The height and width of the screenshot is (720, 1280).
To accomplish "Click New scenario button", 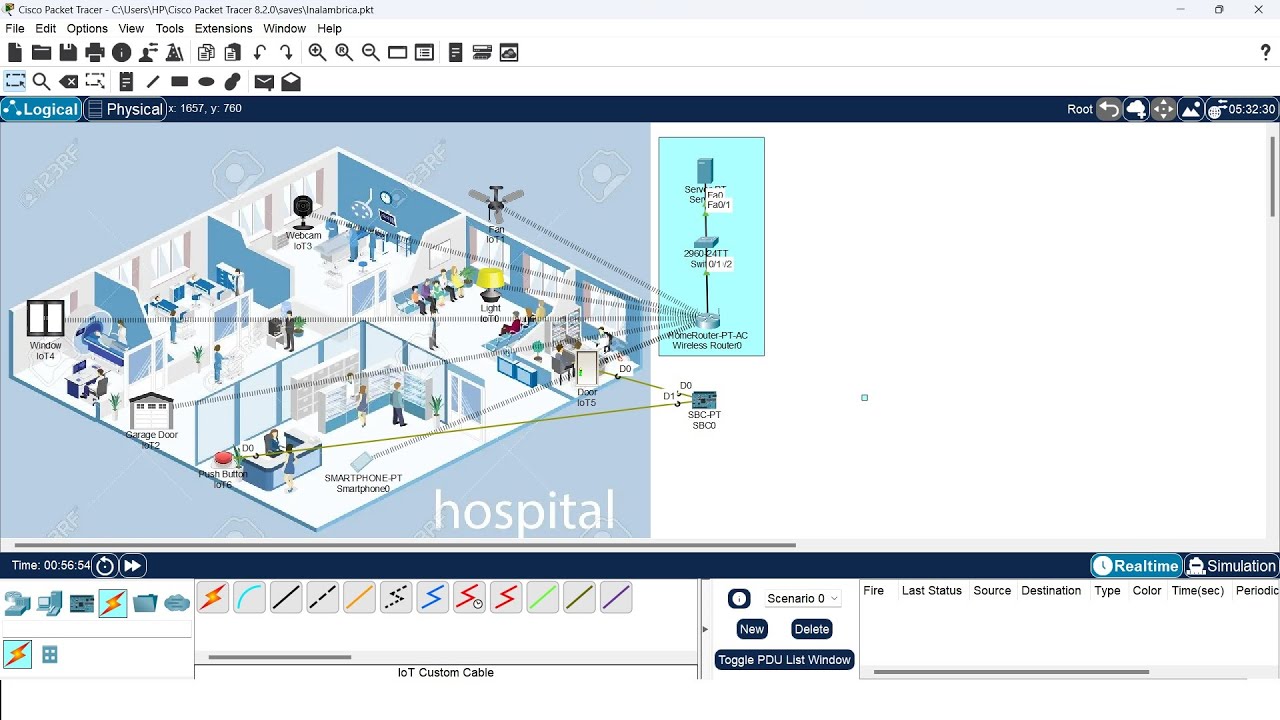I will coord(752,629).
